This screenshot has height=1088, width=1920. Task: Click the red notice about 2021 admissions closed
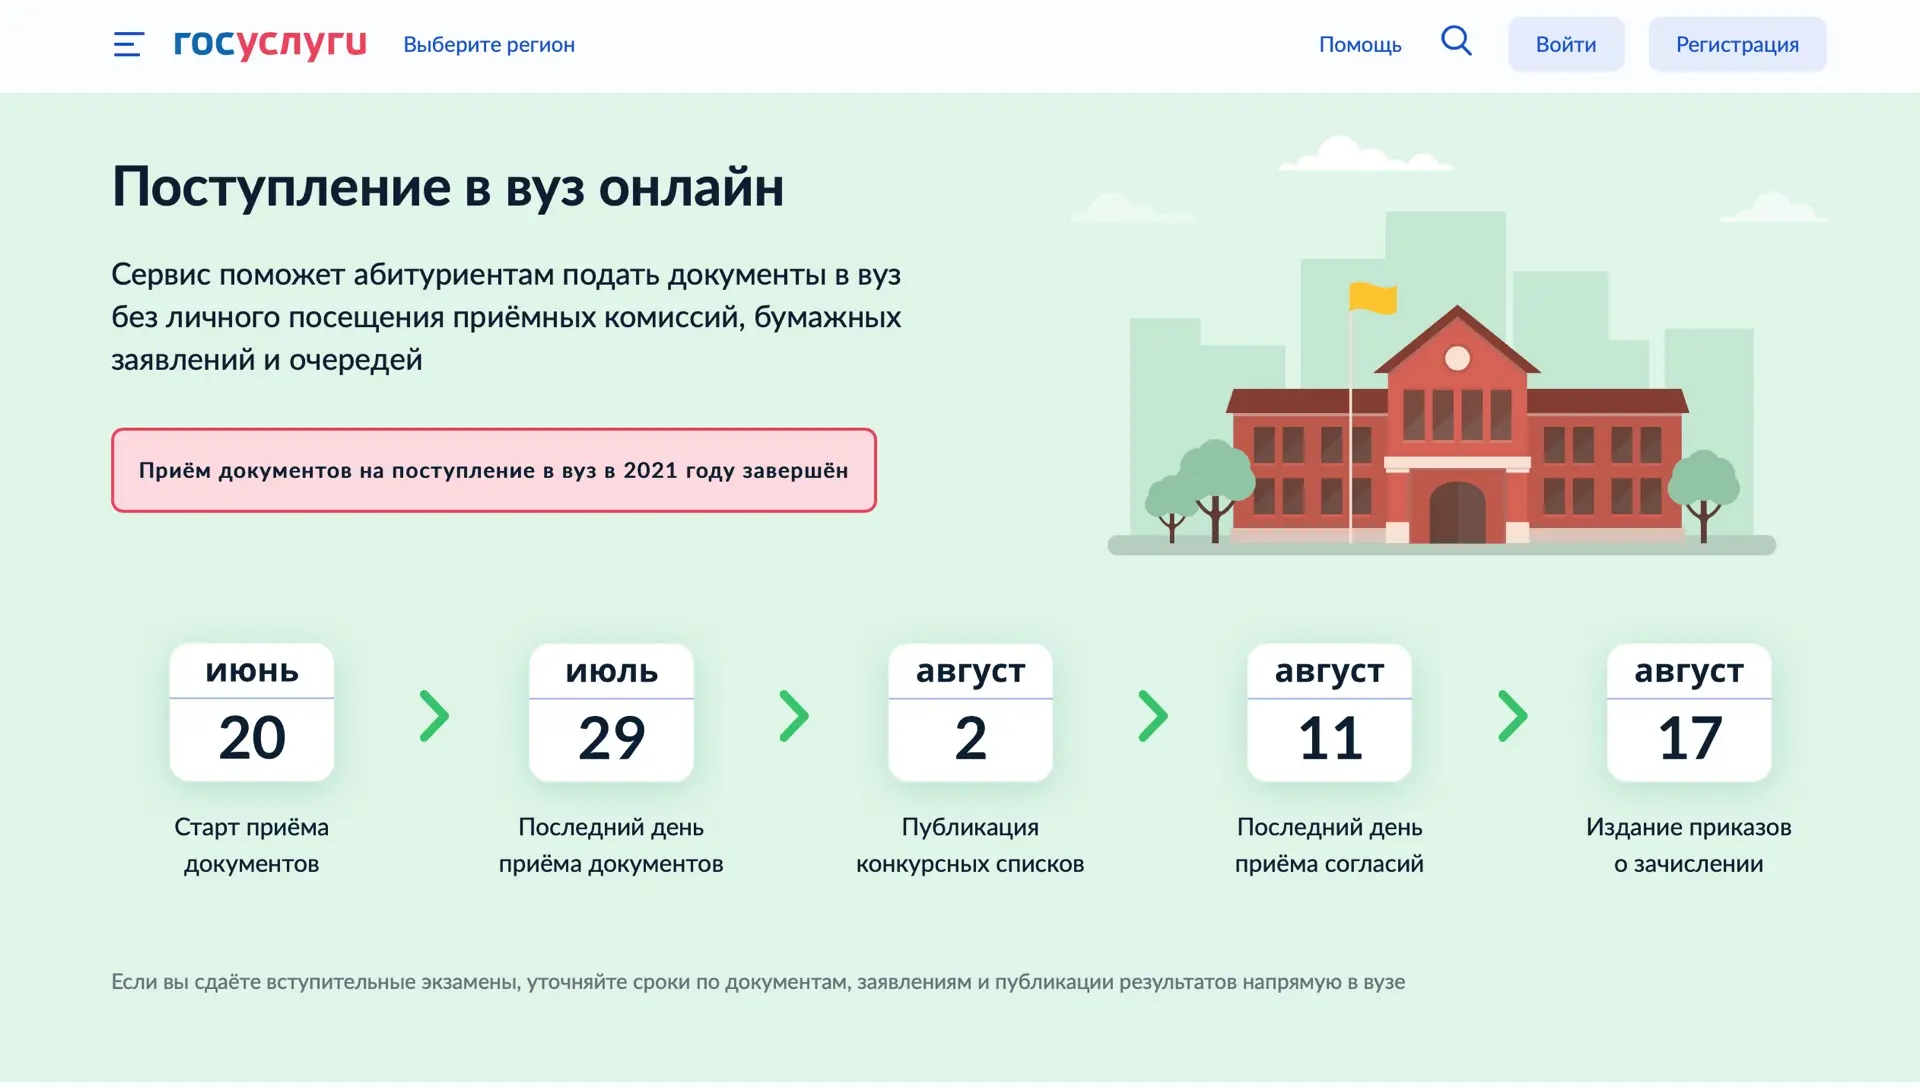tap(494, 470)
